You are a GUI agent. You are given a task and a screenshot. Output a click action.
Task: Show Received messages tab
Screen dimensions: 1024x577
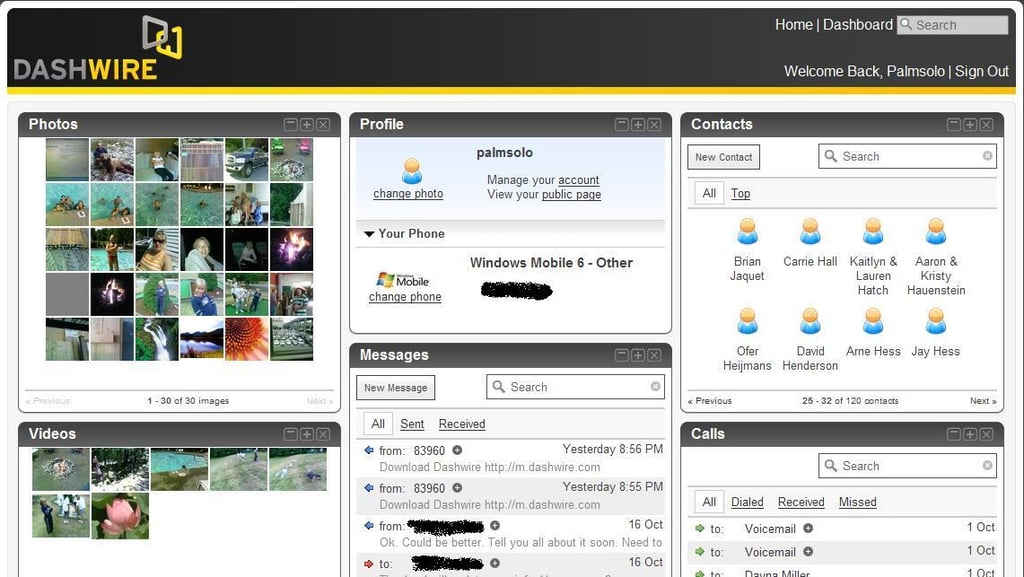[x=462, y=424]
